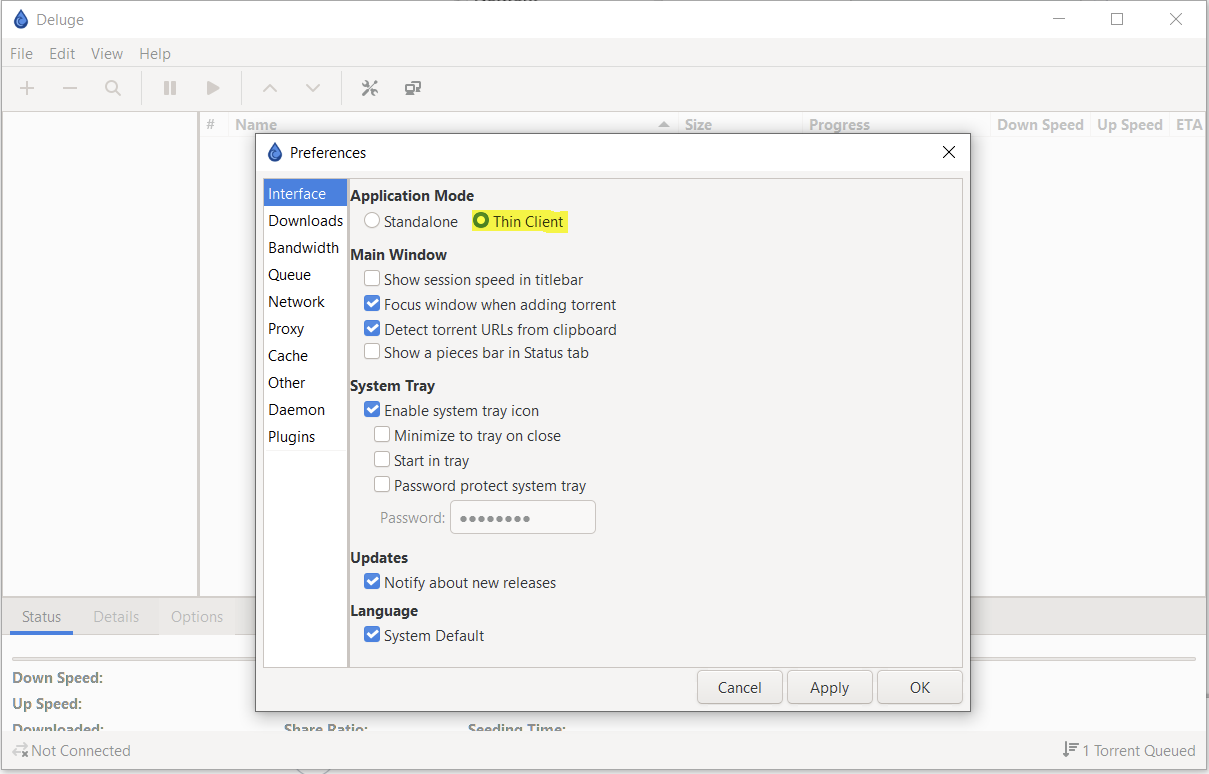Image resolution: width=1209 pixels, height=774 pixels.
Task: Switch to the Details tab
Action: (x=116, y=617)
